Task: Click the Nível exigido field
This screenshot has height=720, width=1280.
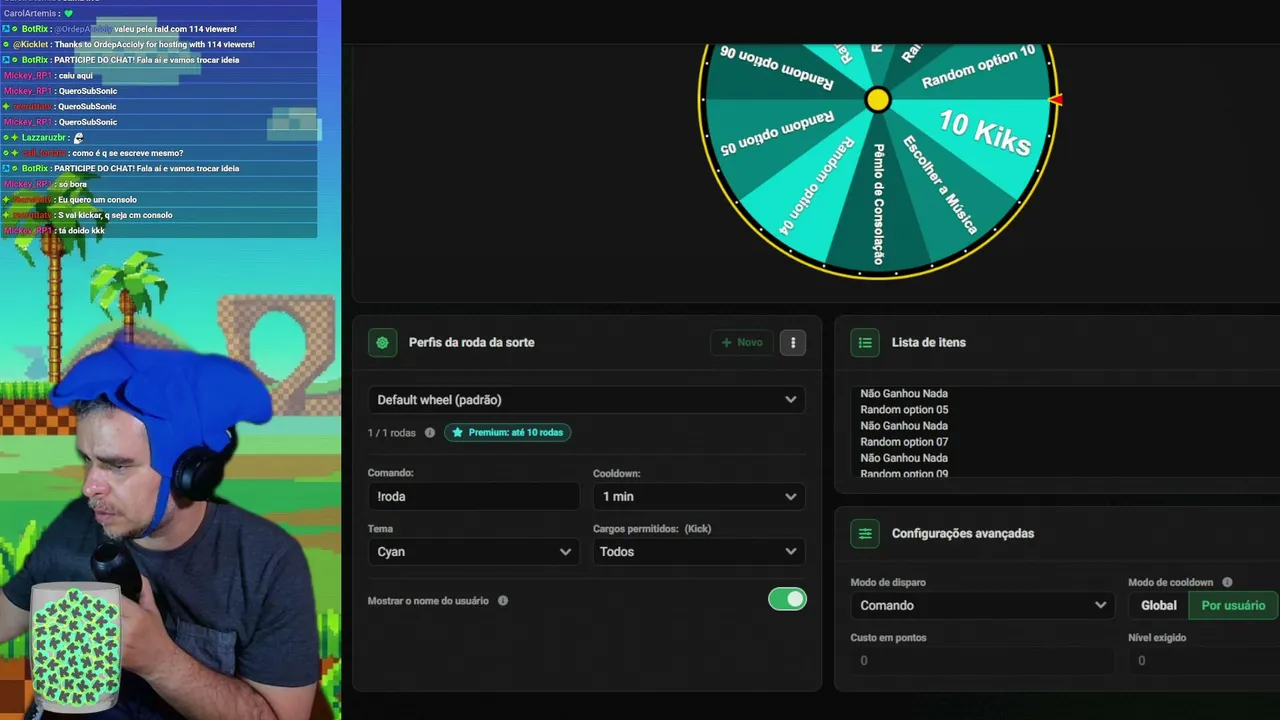Action: [x=1204, y=660]
